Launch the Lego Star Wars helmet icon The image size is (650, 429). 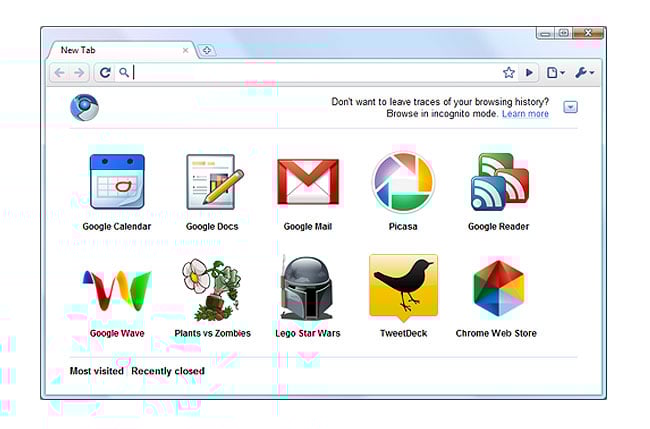[307, 288]
